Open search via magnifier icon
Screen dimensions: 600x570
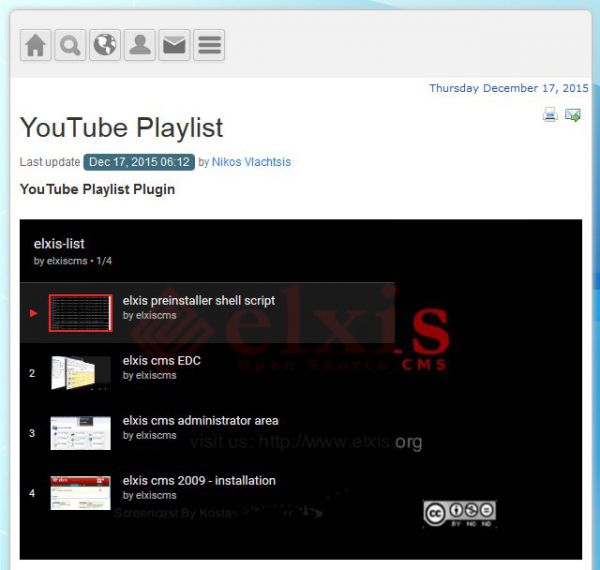click(x=70, y=45)
